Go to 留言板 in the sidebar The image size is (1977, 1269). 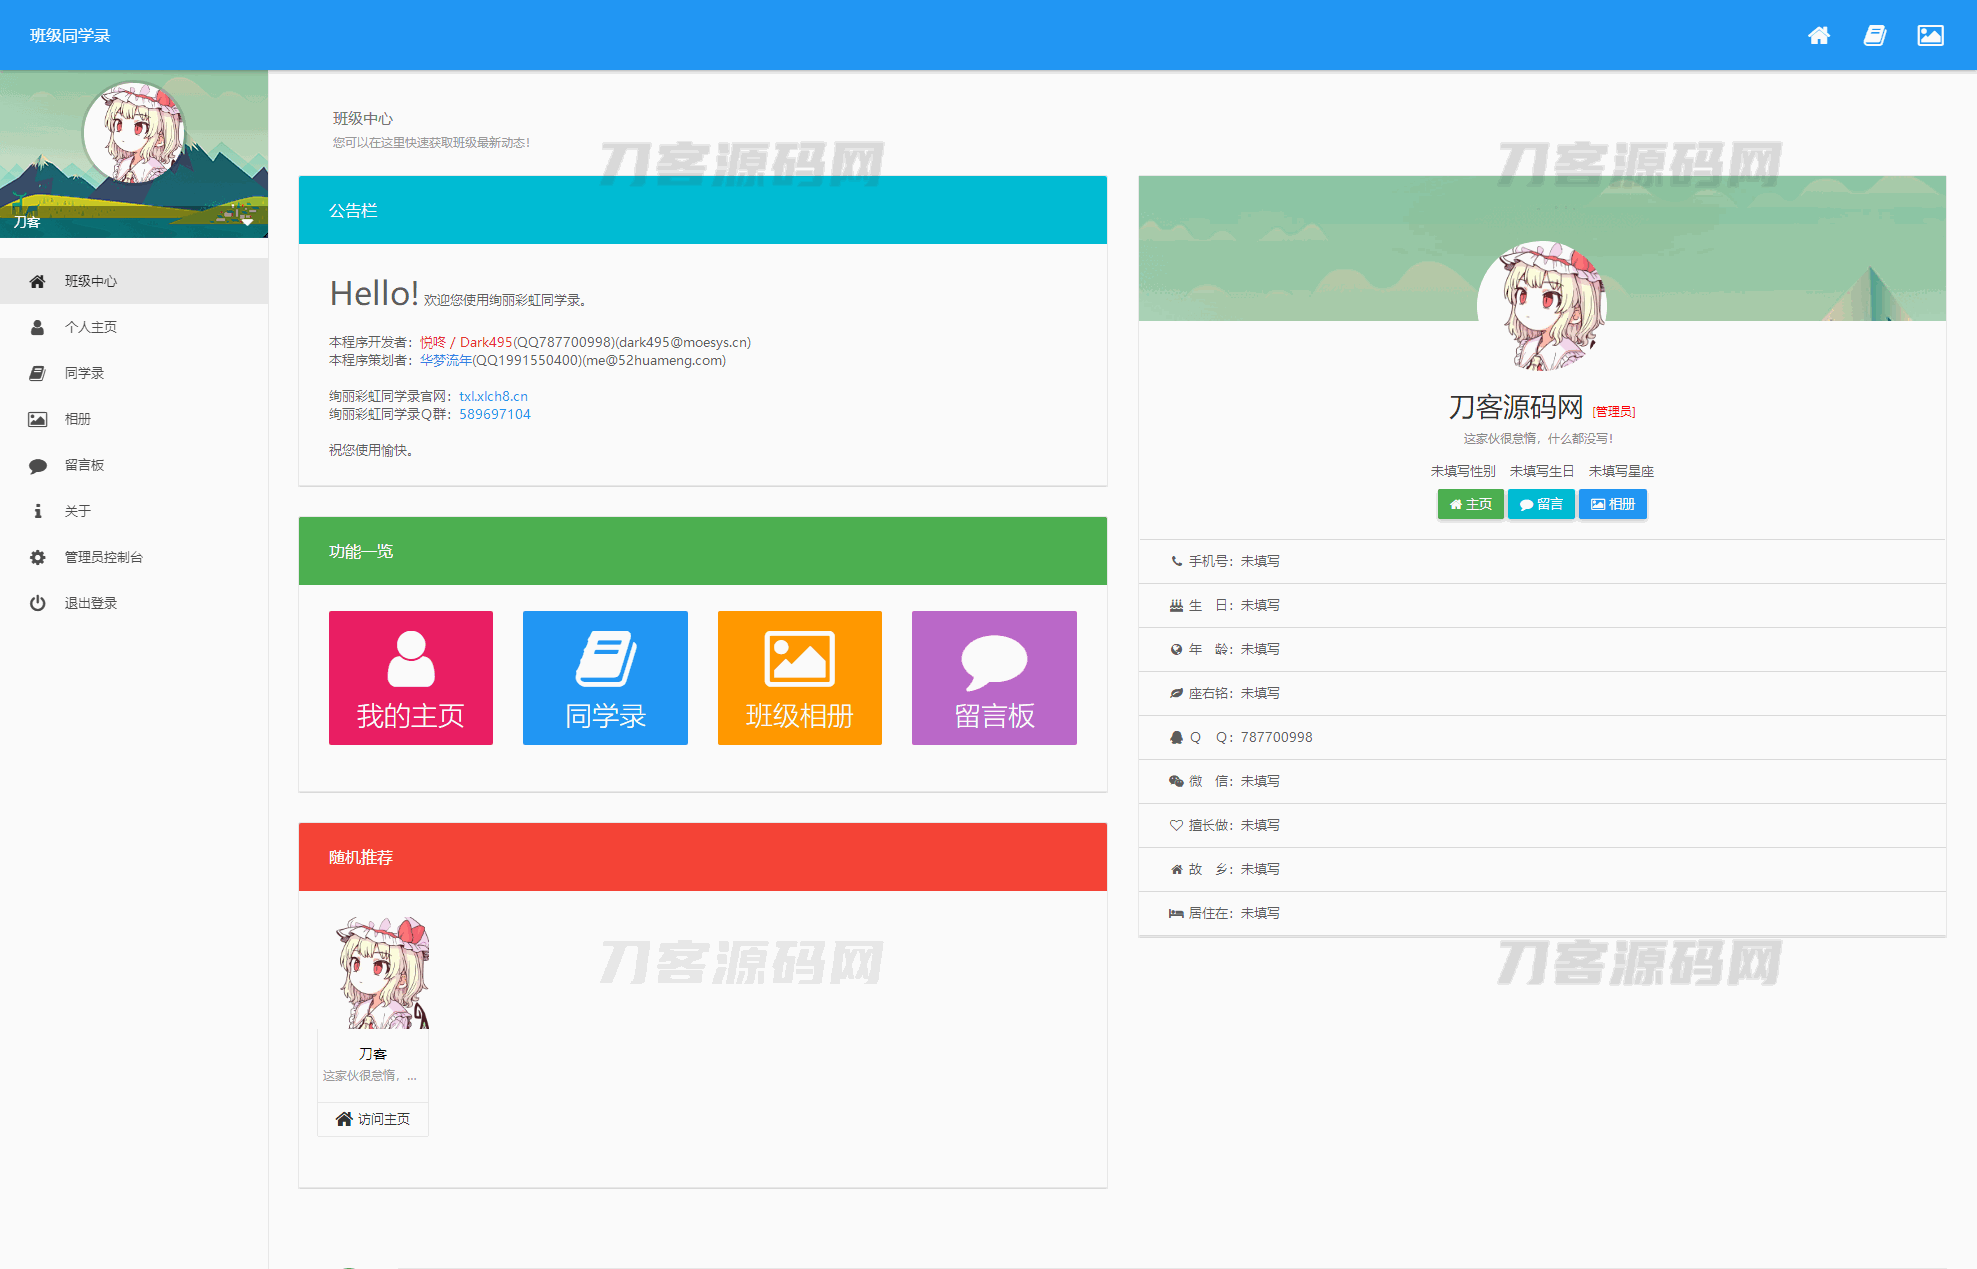(85, 465)
